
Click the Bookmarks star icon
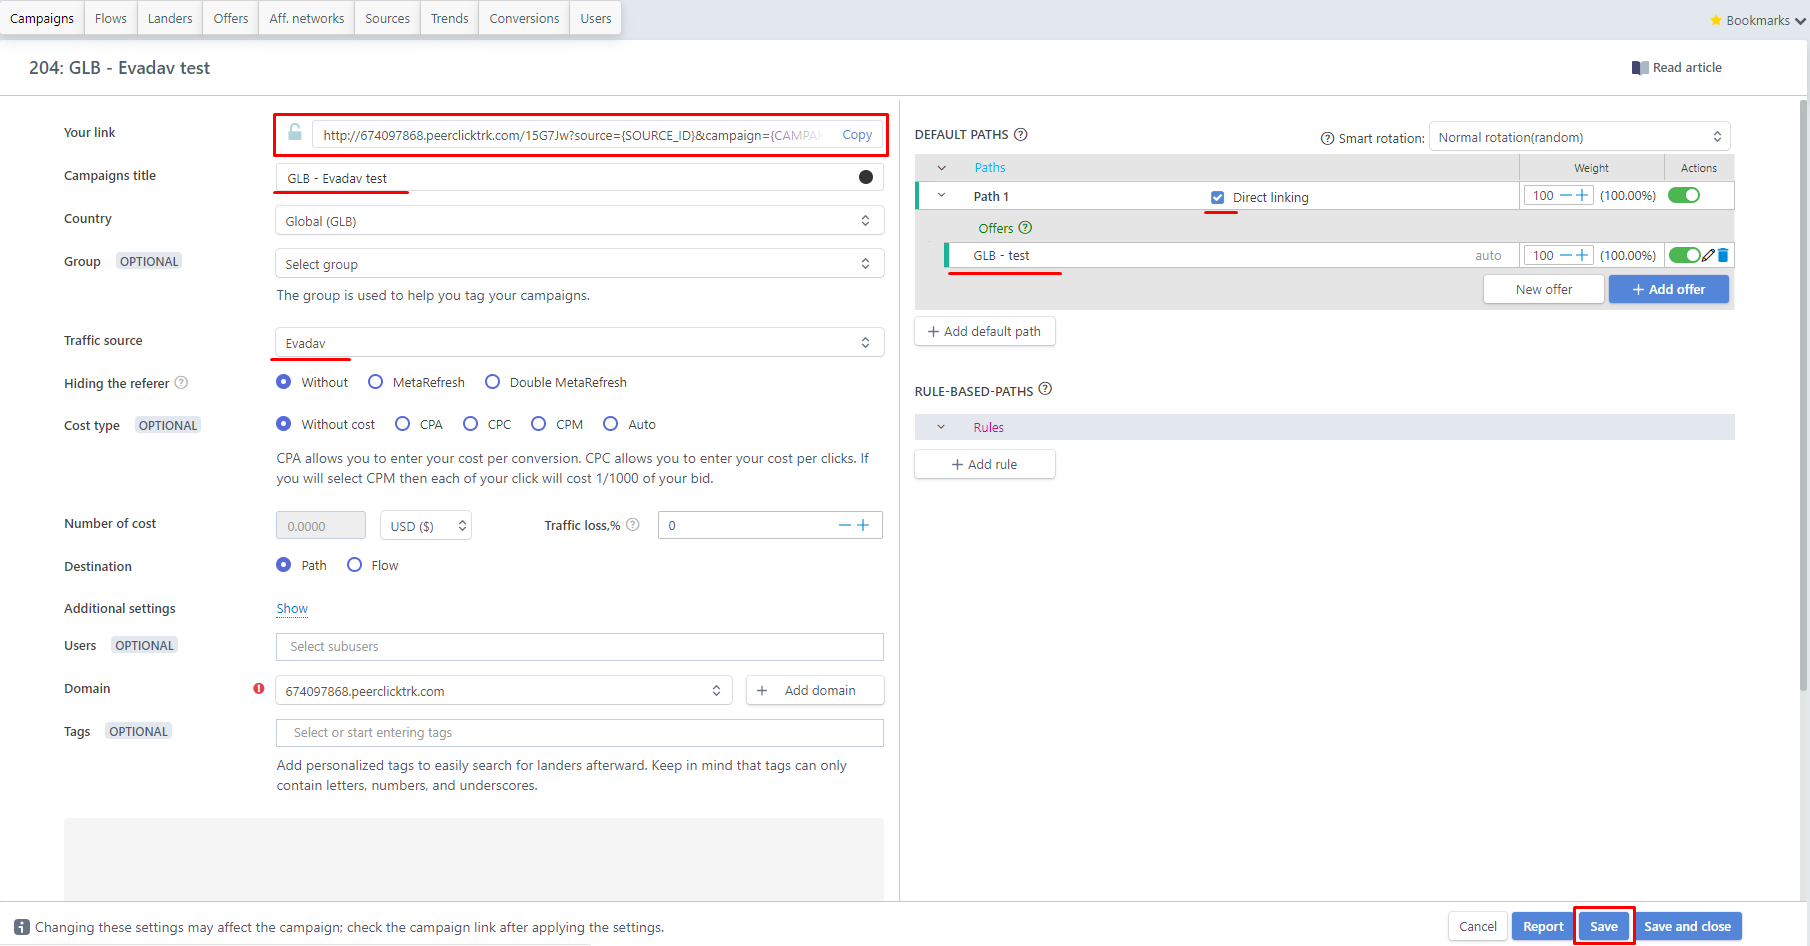(x=1716, y=20)
